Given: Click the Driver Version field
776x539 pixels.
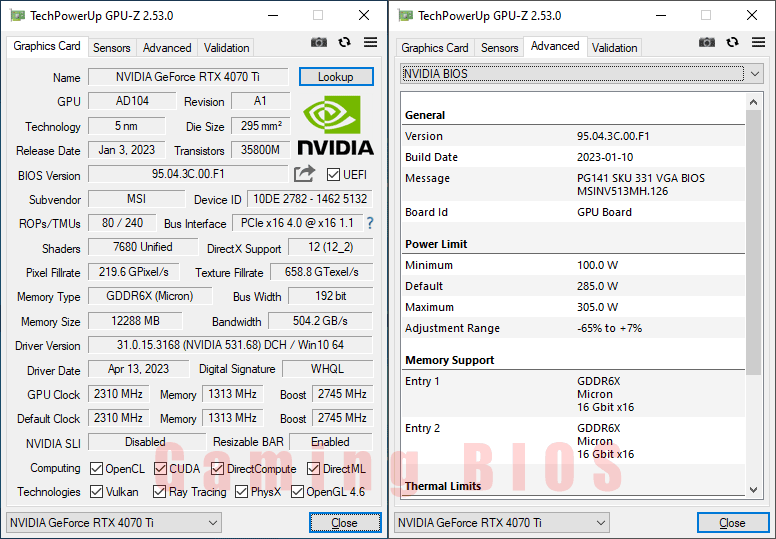Looking at the screenshot, I should [x=230, y=345].
